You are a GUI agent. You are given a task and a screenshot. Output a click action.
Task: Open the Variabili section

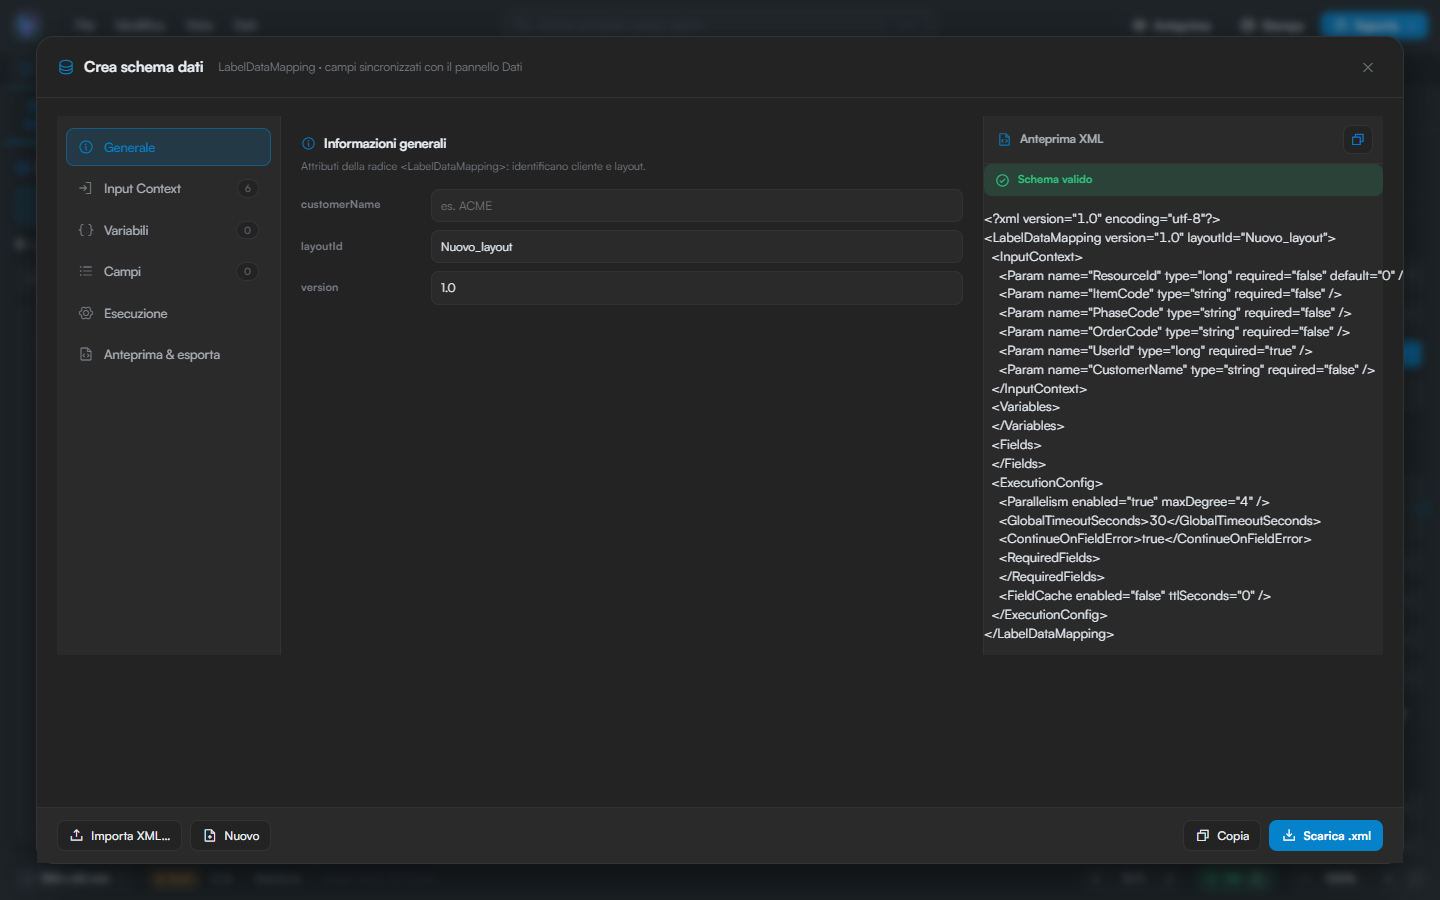coord(168,230)
